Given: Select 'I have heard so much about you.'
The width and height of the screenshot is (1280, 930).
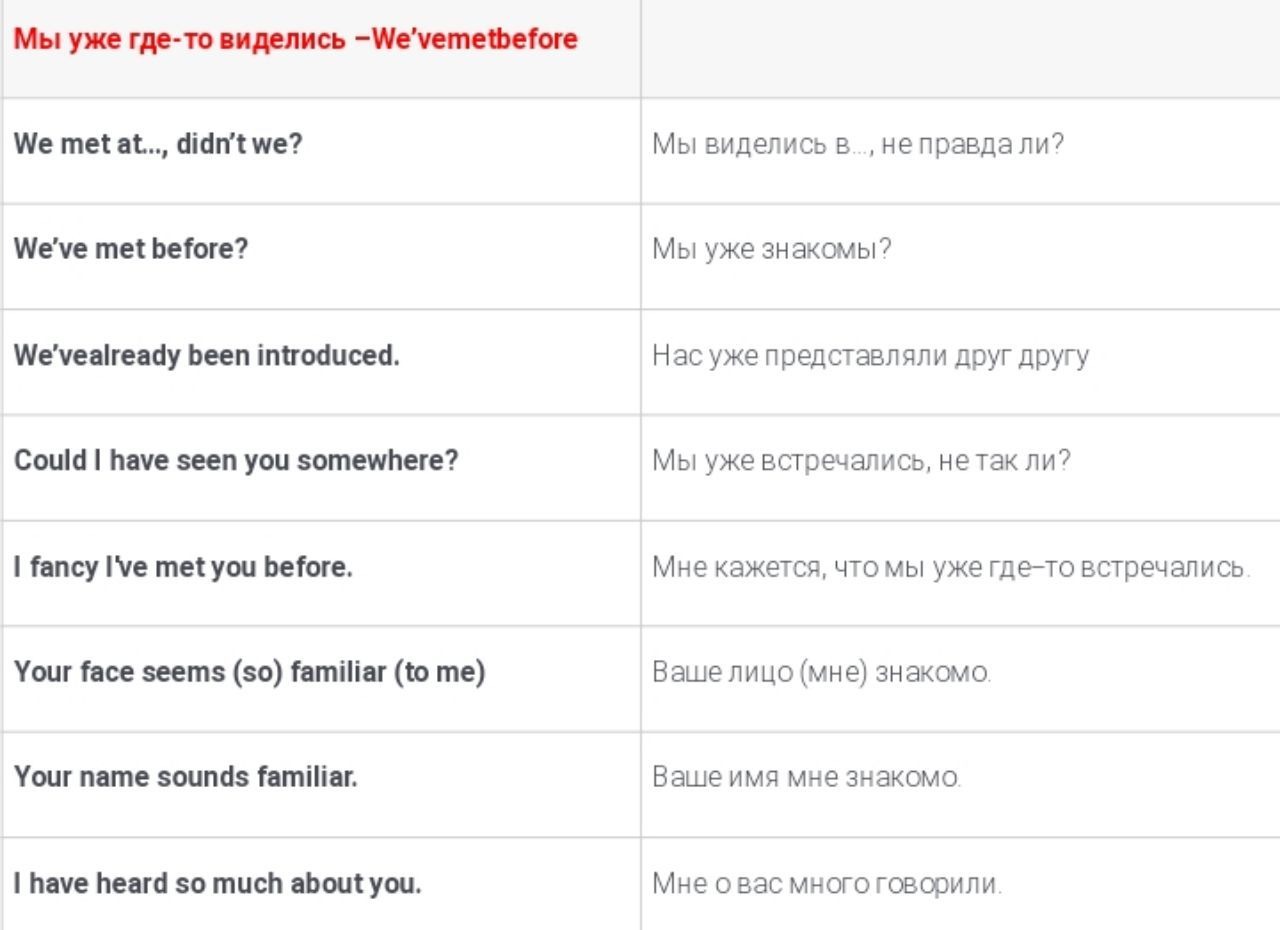Looking at the screenshot, I should 217,884.
